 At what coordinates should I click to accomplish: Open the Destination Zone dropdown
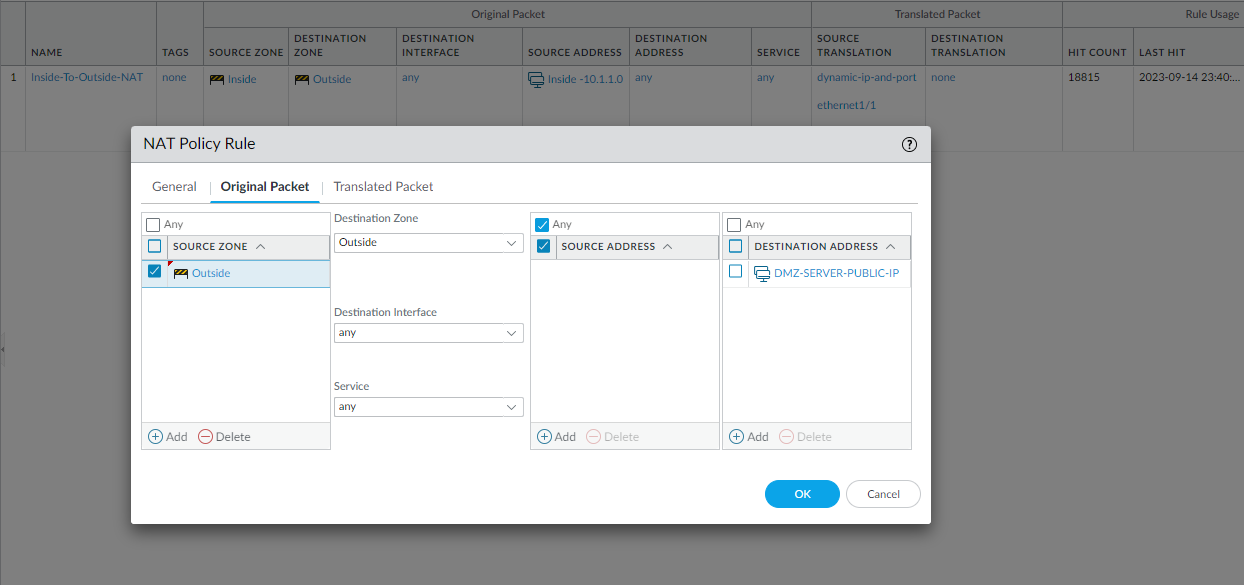click(x=428, y=243)
